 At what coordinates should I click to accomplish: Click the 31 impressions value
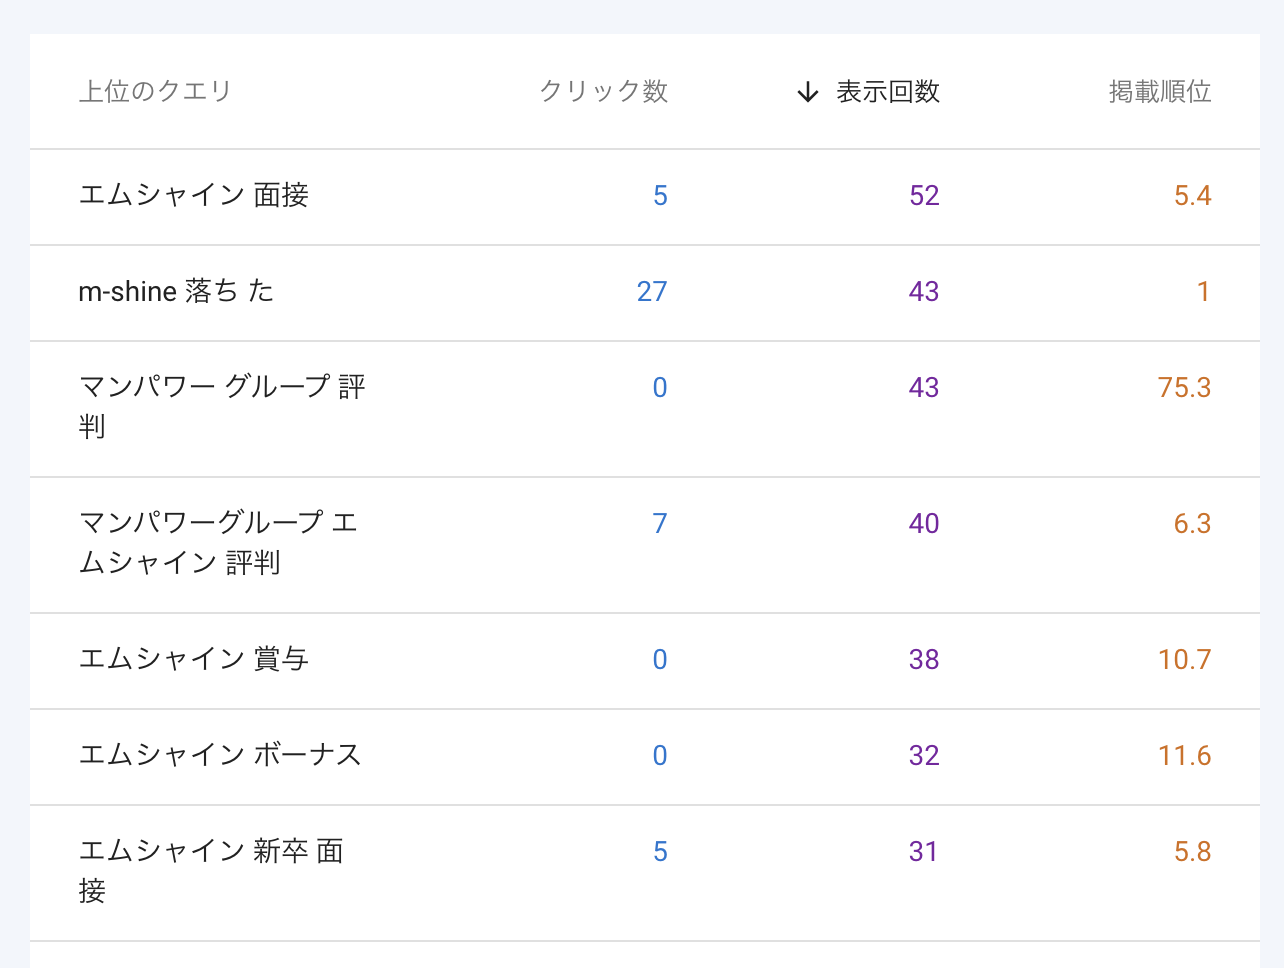[x=924, y=852]
